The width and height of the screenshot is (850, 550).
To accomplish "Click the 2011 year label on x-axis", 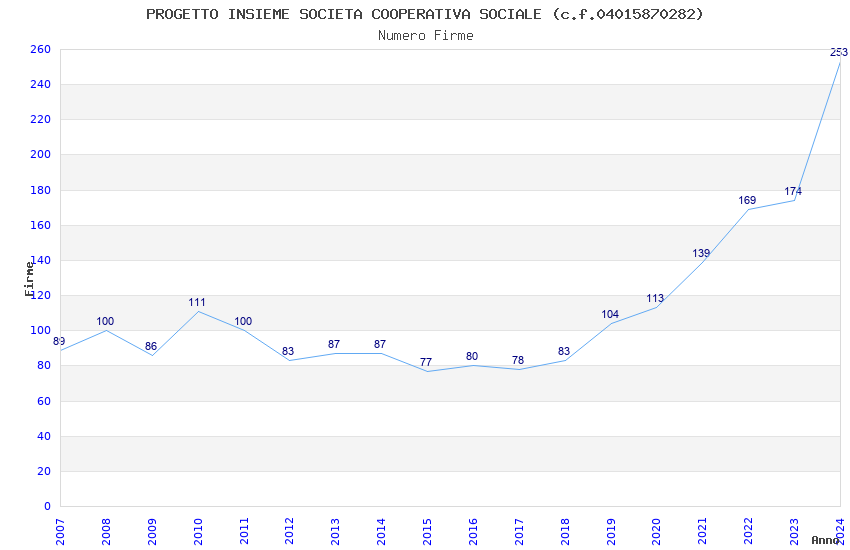I will tap(243, 532).
